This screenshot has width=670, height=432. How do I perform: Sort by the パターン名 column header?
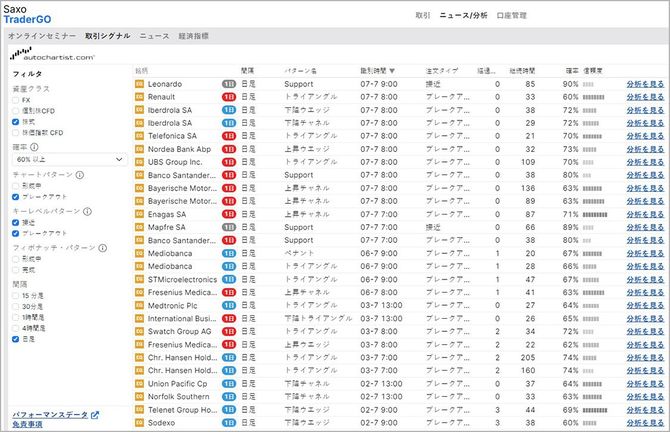pos(300,71)
